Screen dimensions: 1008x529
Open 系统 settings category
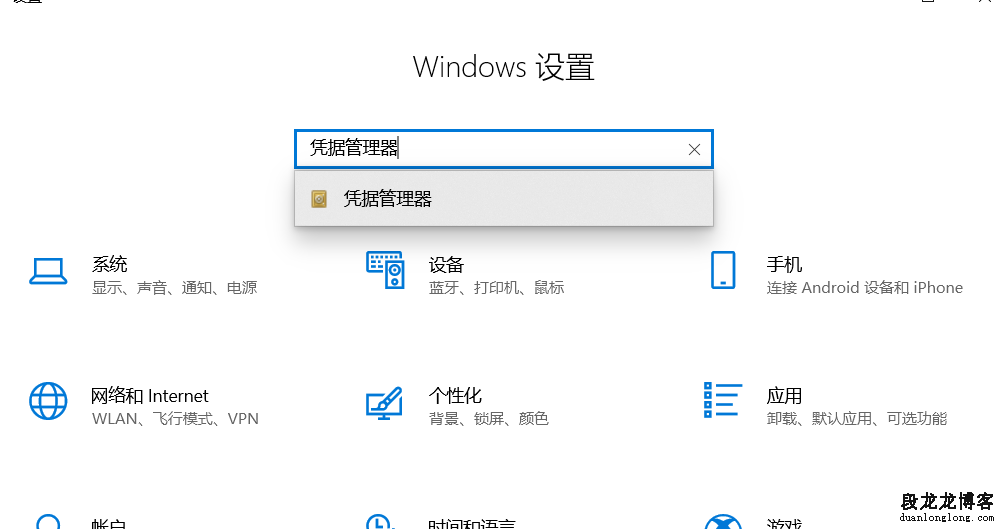point(109,264)
